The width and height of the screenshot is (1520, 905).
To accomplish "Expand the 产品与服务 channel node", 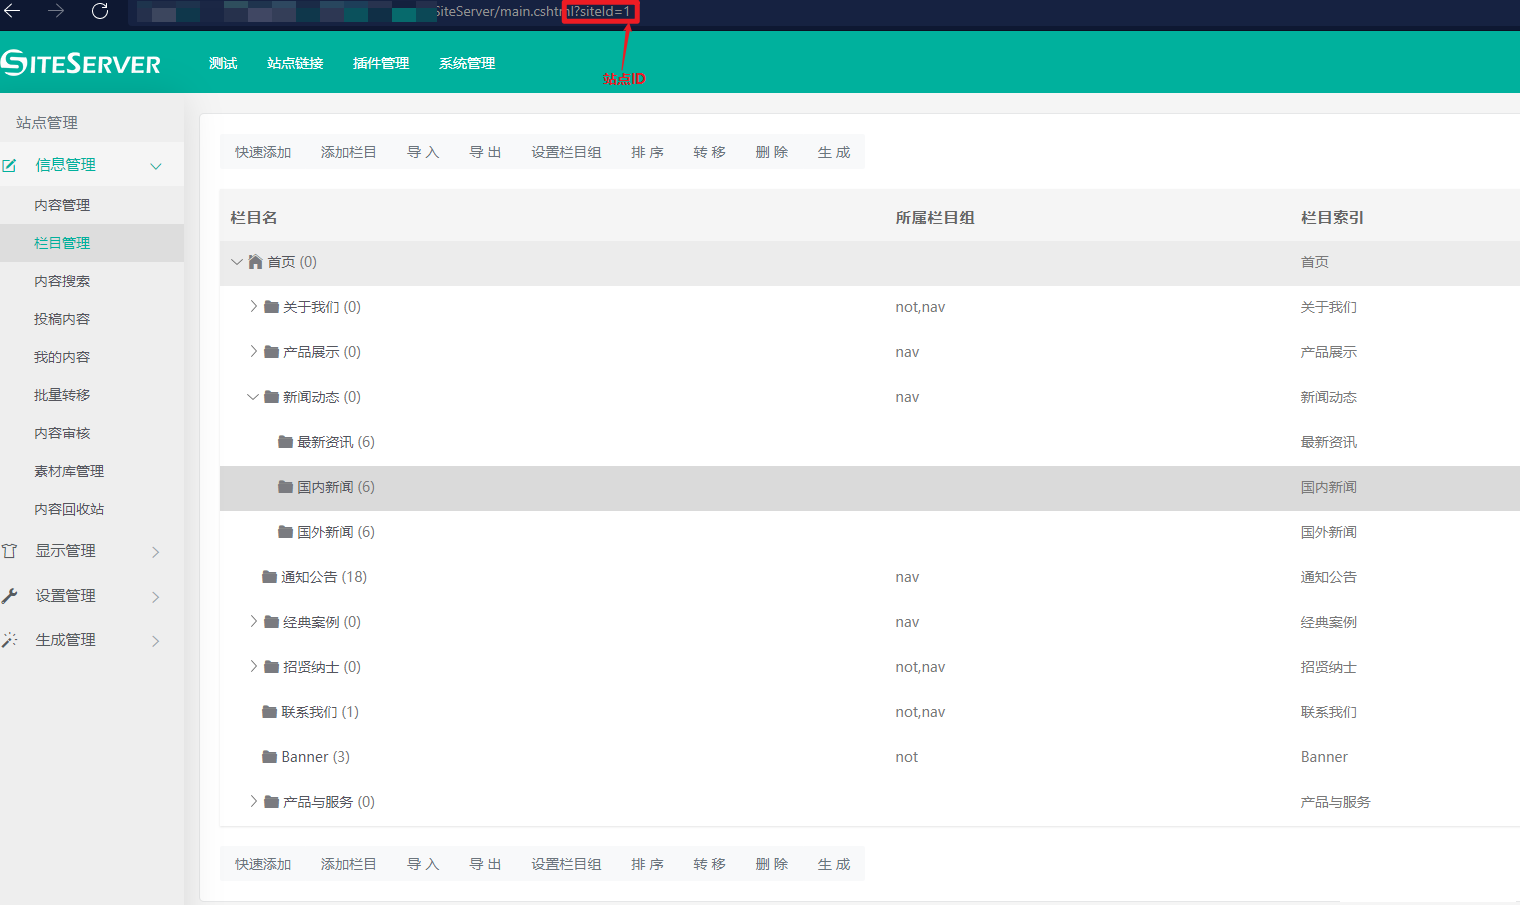I will pos(253,802).
